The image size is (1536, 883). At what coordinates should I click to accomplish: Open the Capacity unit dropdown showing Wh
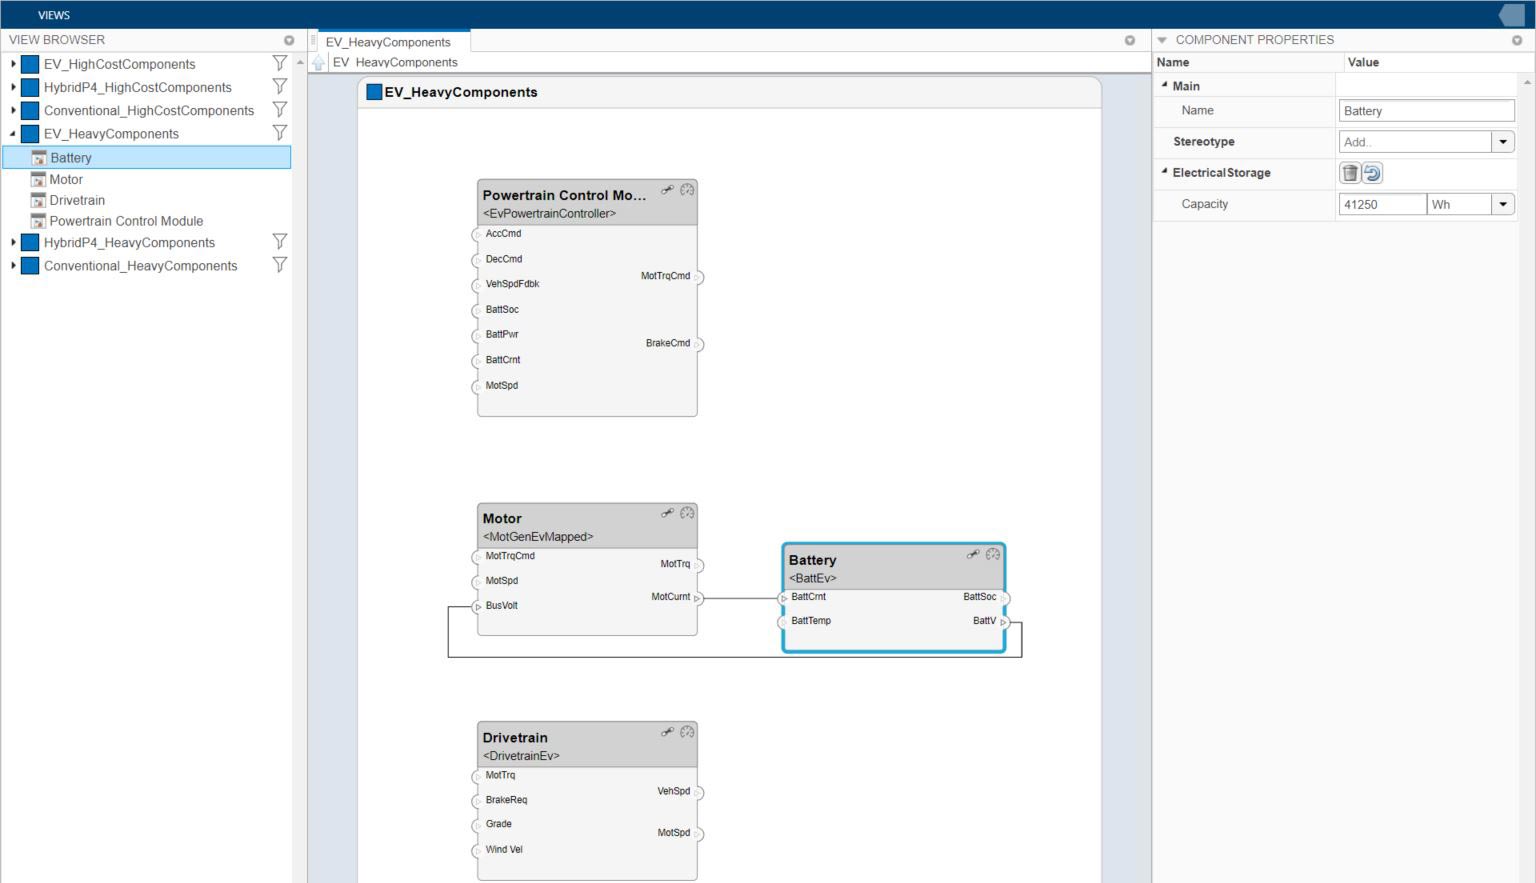[1502, 203]
